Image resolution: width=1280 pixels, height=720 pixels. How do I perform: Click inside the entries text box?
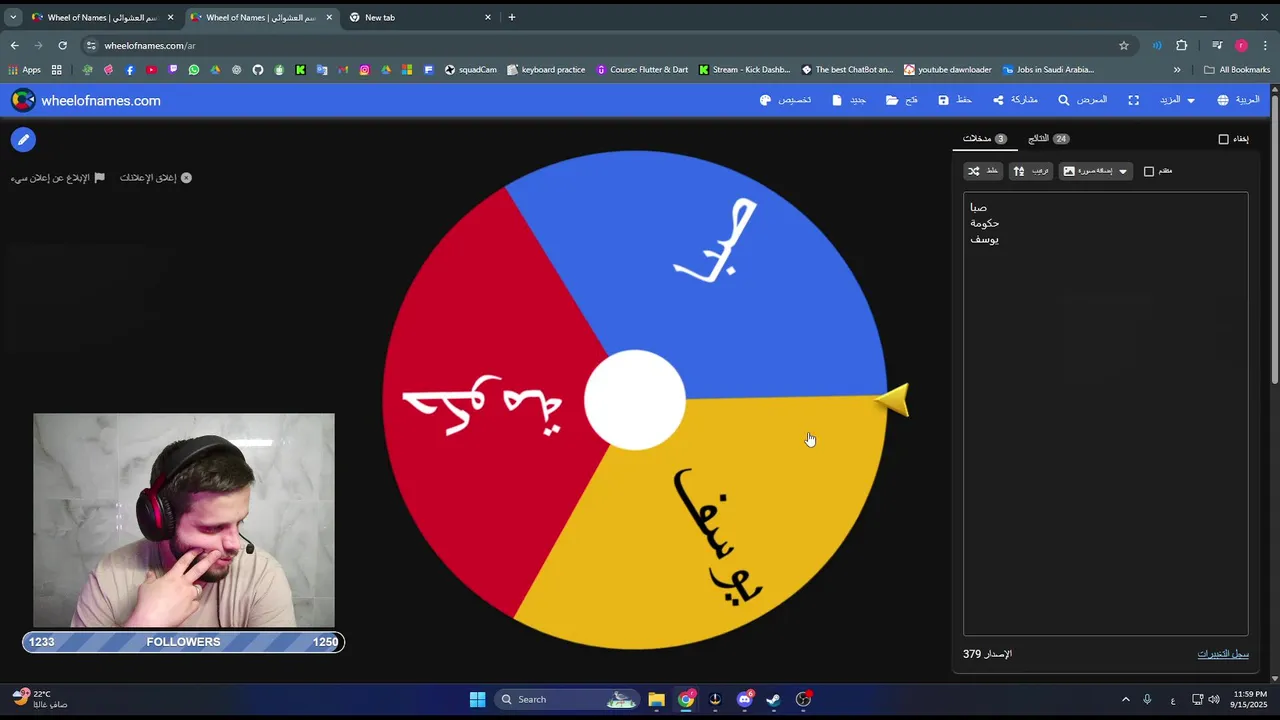click(x=1106, y=414)
